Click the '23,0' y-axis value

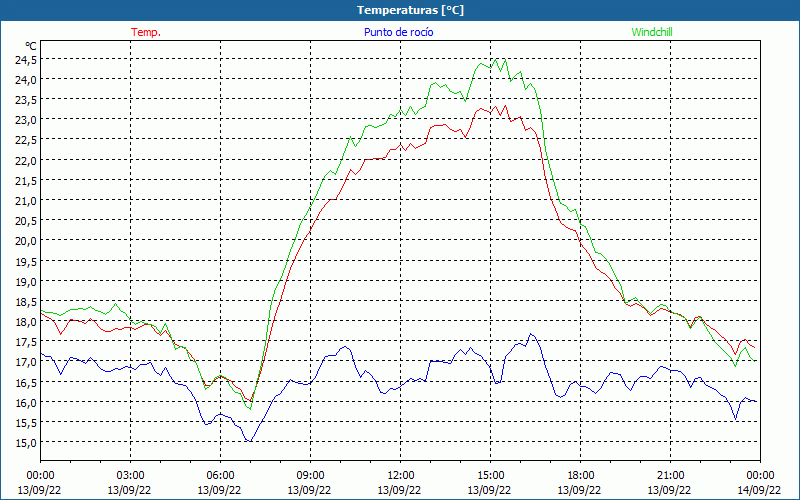point(26,120)
